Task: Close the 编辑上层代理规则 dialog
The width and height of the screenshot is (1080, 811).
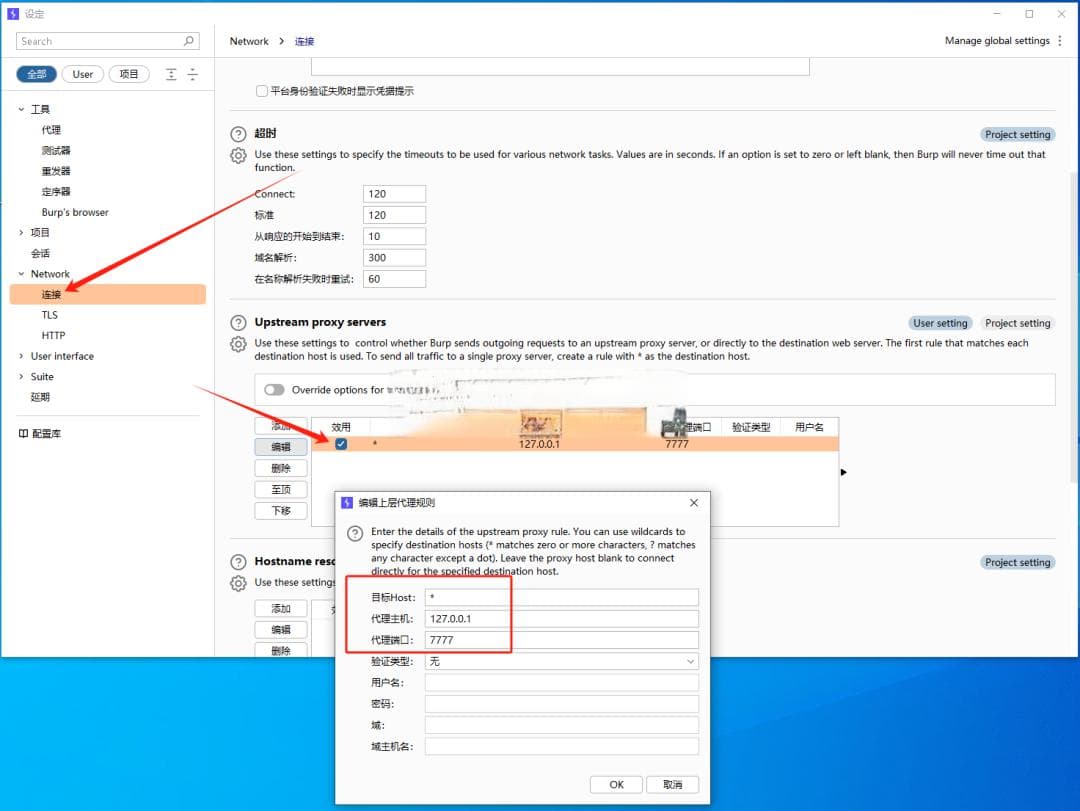Action: pos(694,503)
